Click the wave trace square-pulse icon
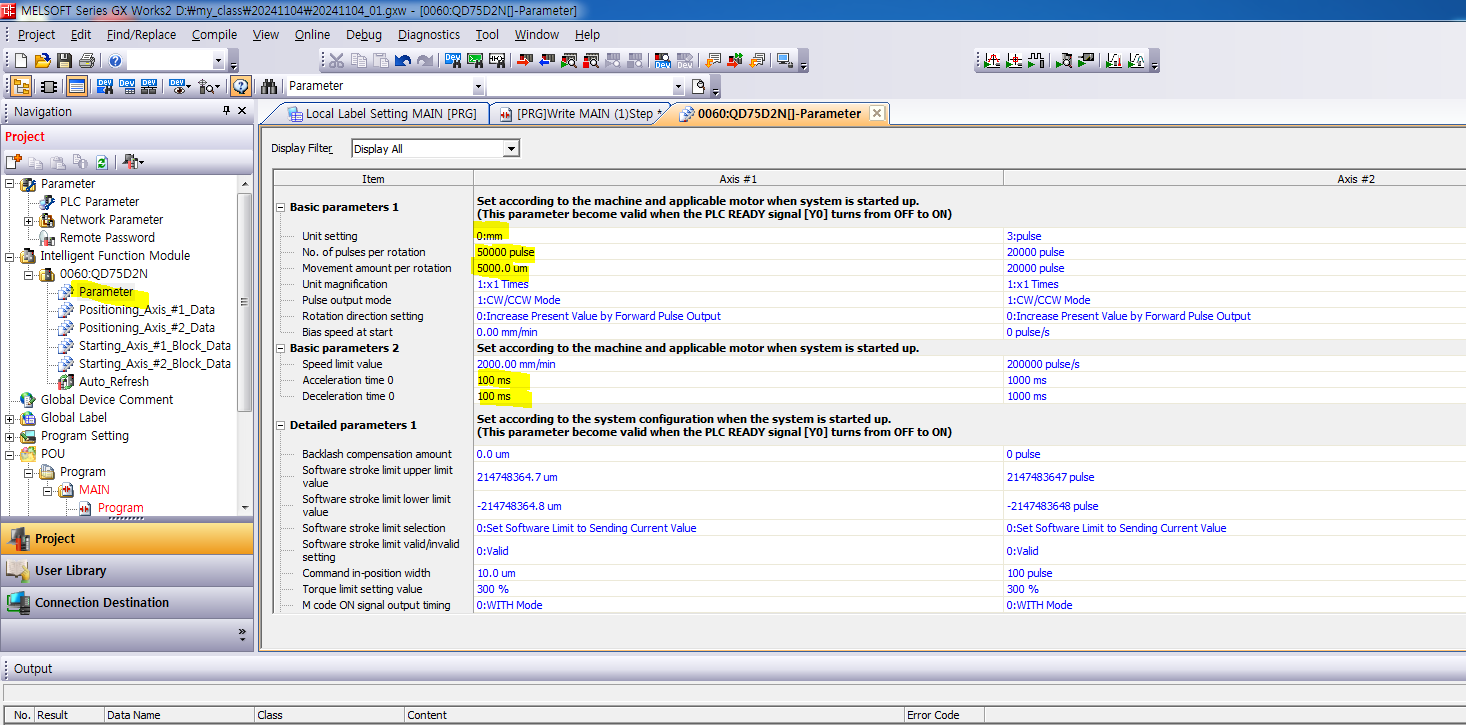The width and height of the screenshot is (1466, 725). 1035,61
